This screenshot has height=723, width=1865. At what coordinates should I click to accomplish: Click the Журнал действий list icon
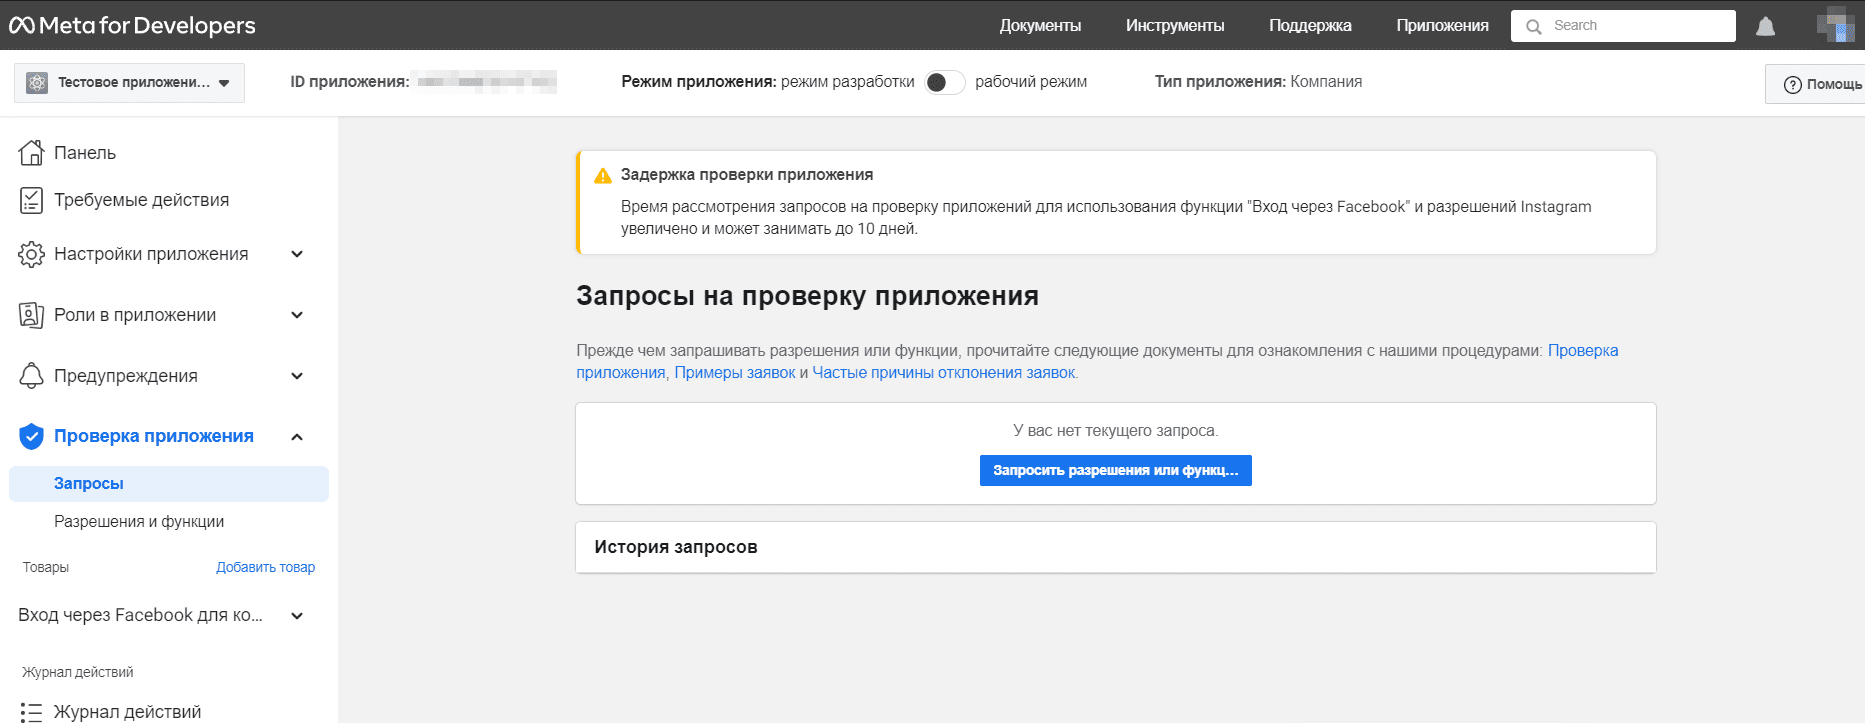point(32,712)
